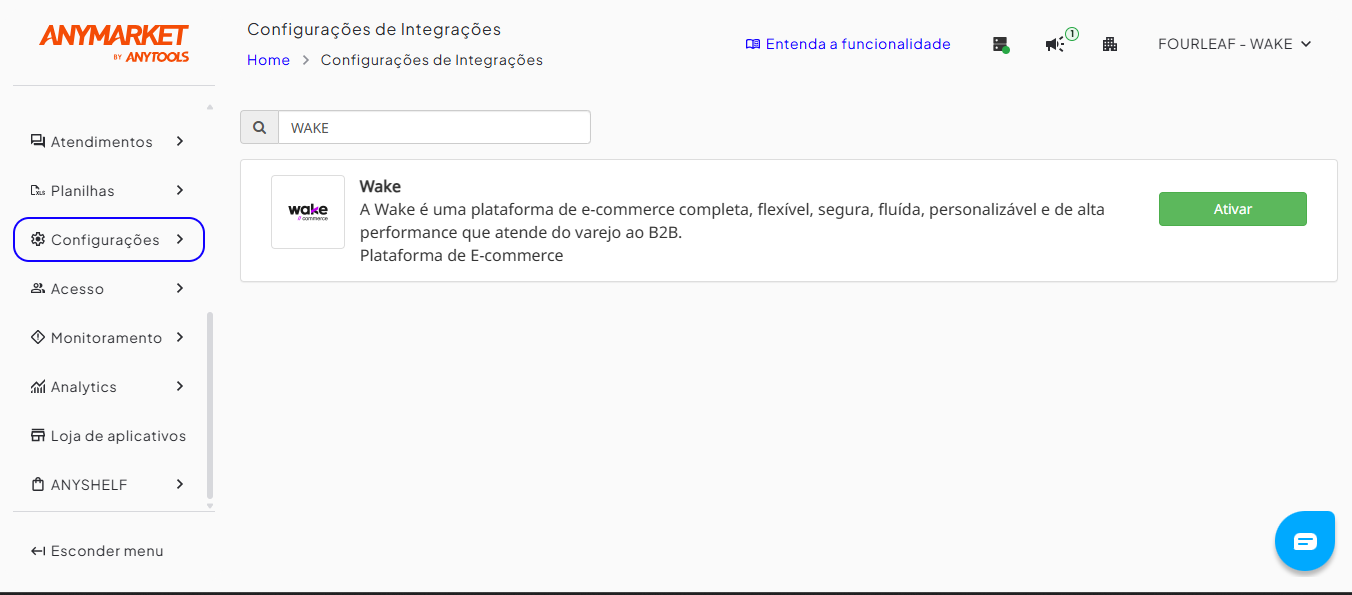Open the megaphone announcements icon
Screen dimensions: 1352x595
pyautogui.click(x=1057, y=43)
